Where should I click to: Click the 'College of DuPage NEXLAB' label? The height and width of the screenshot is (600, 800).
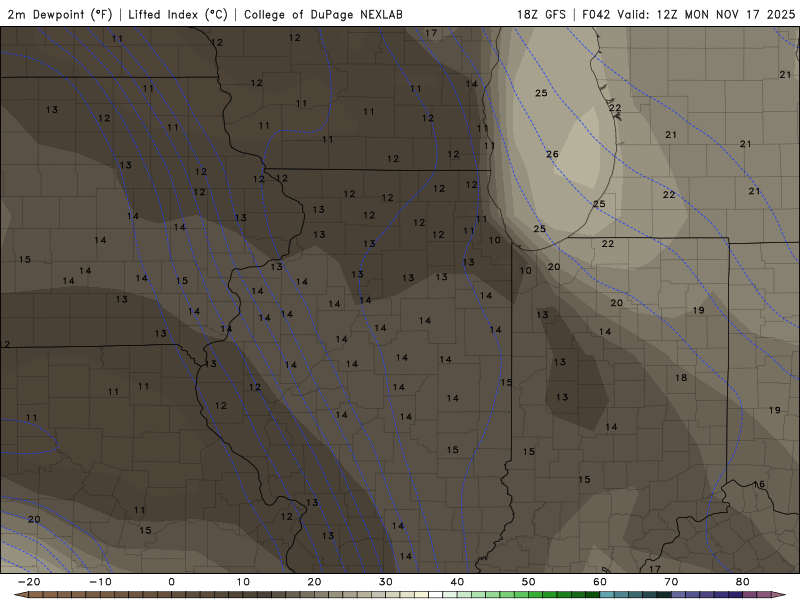point(323,14)
